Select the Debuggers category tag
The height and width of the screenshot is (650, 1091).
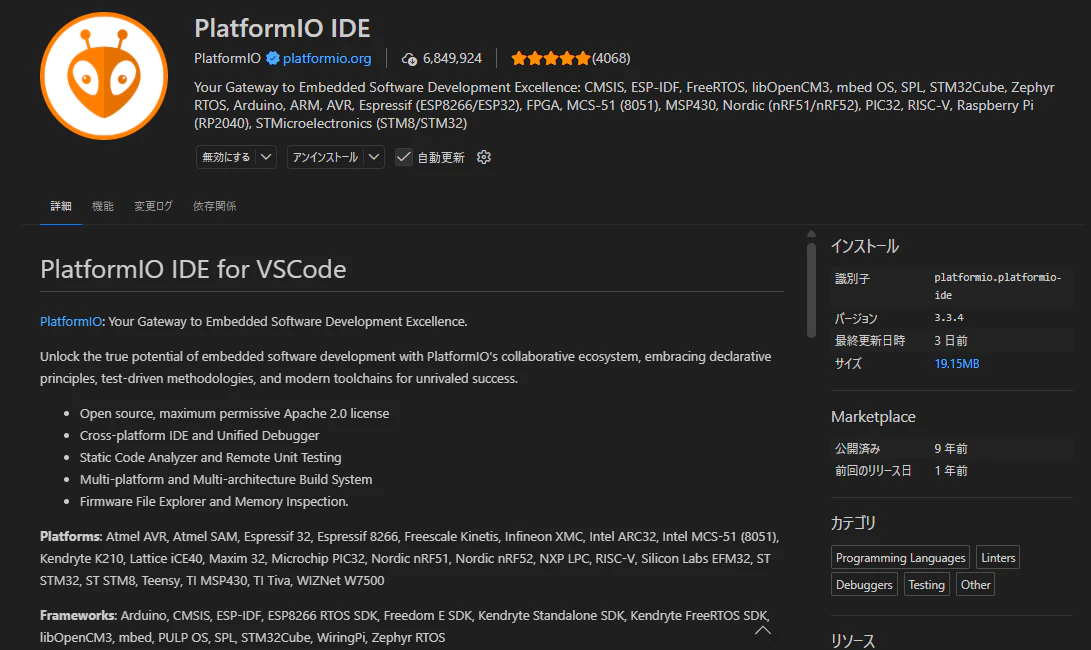pyautogui.click(x=864, y=585)
